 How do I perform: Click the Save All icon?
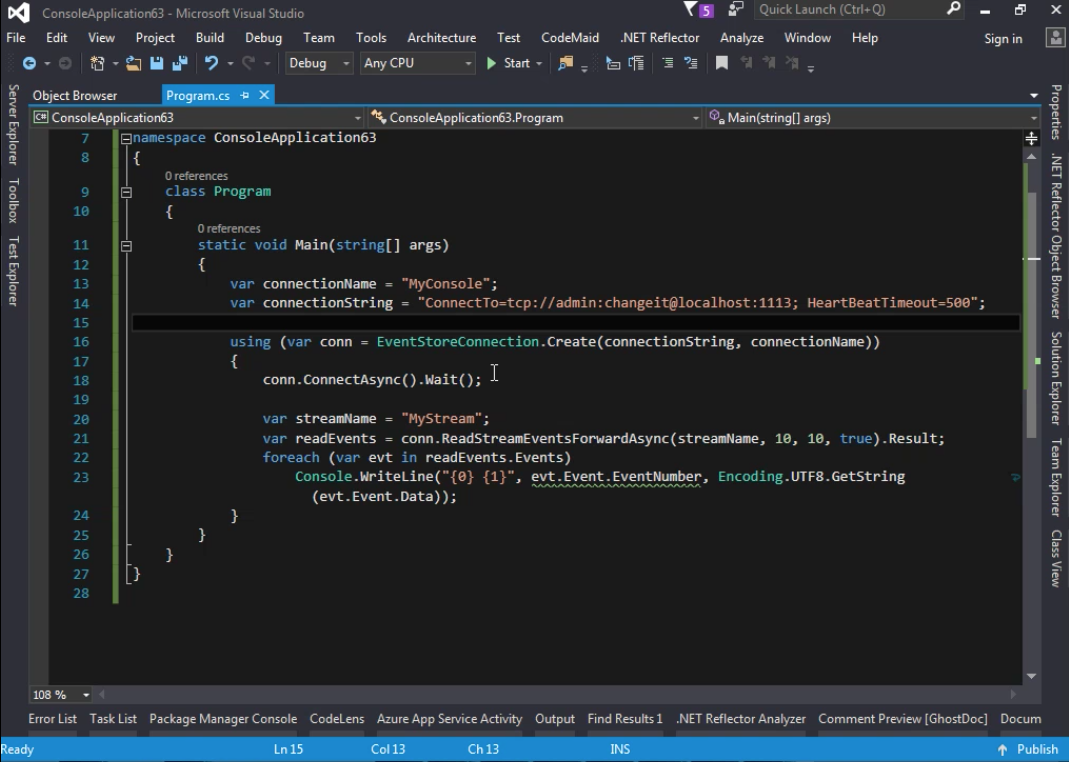[x=180, y=63]
